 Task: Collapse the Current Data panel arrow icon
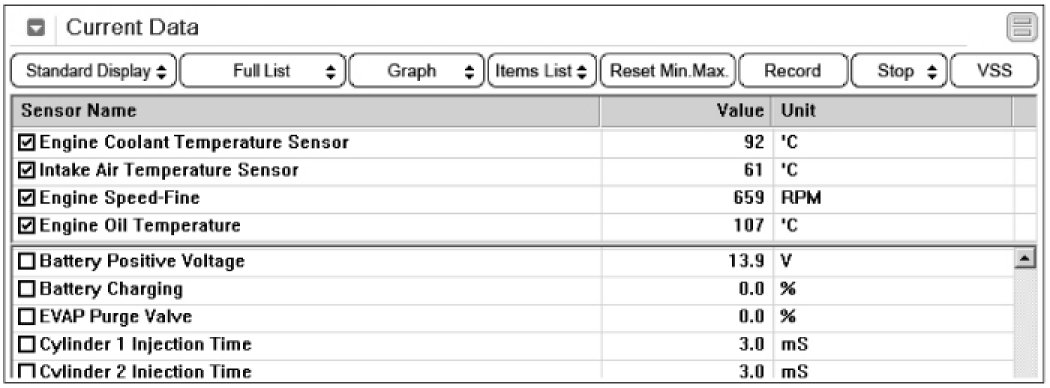point(36,28)
